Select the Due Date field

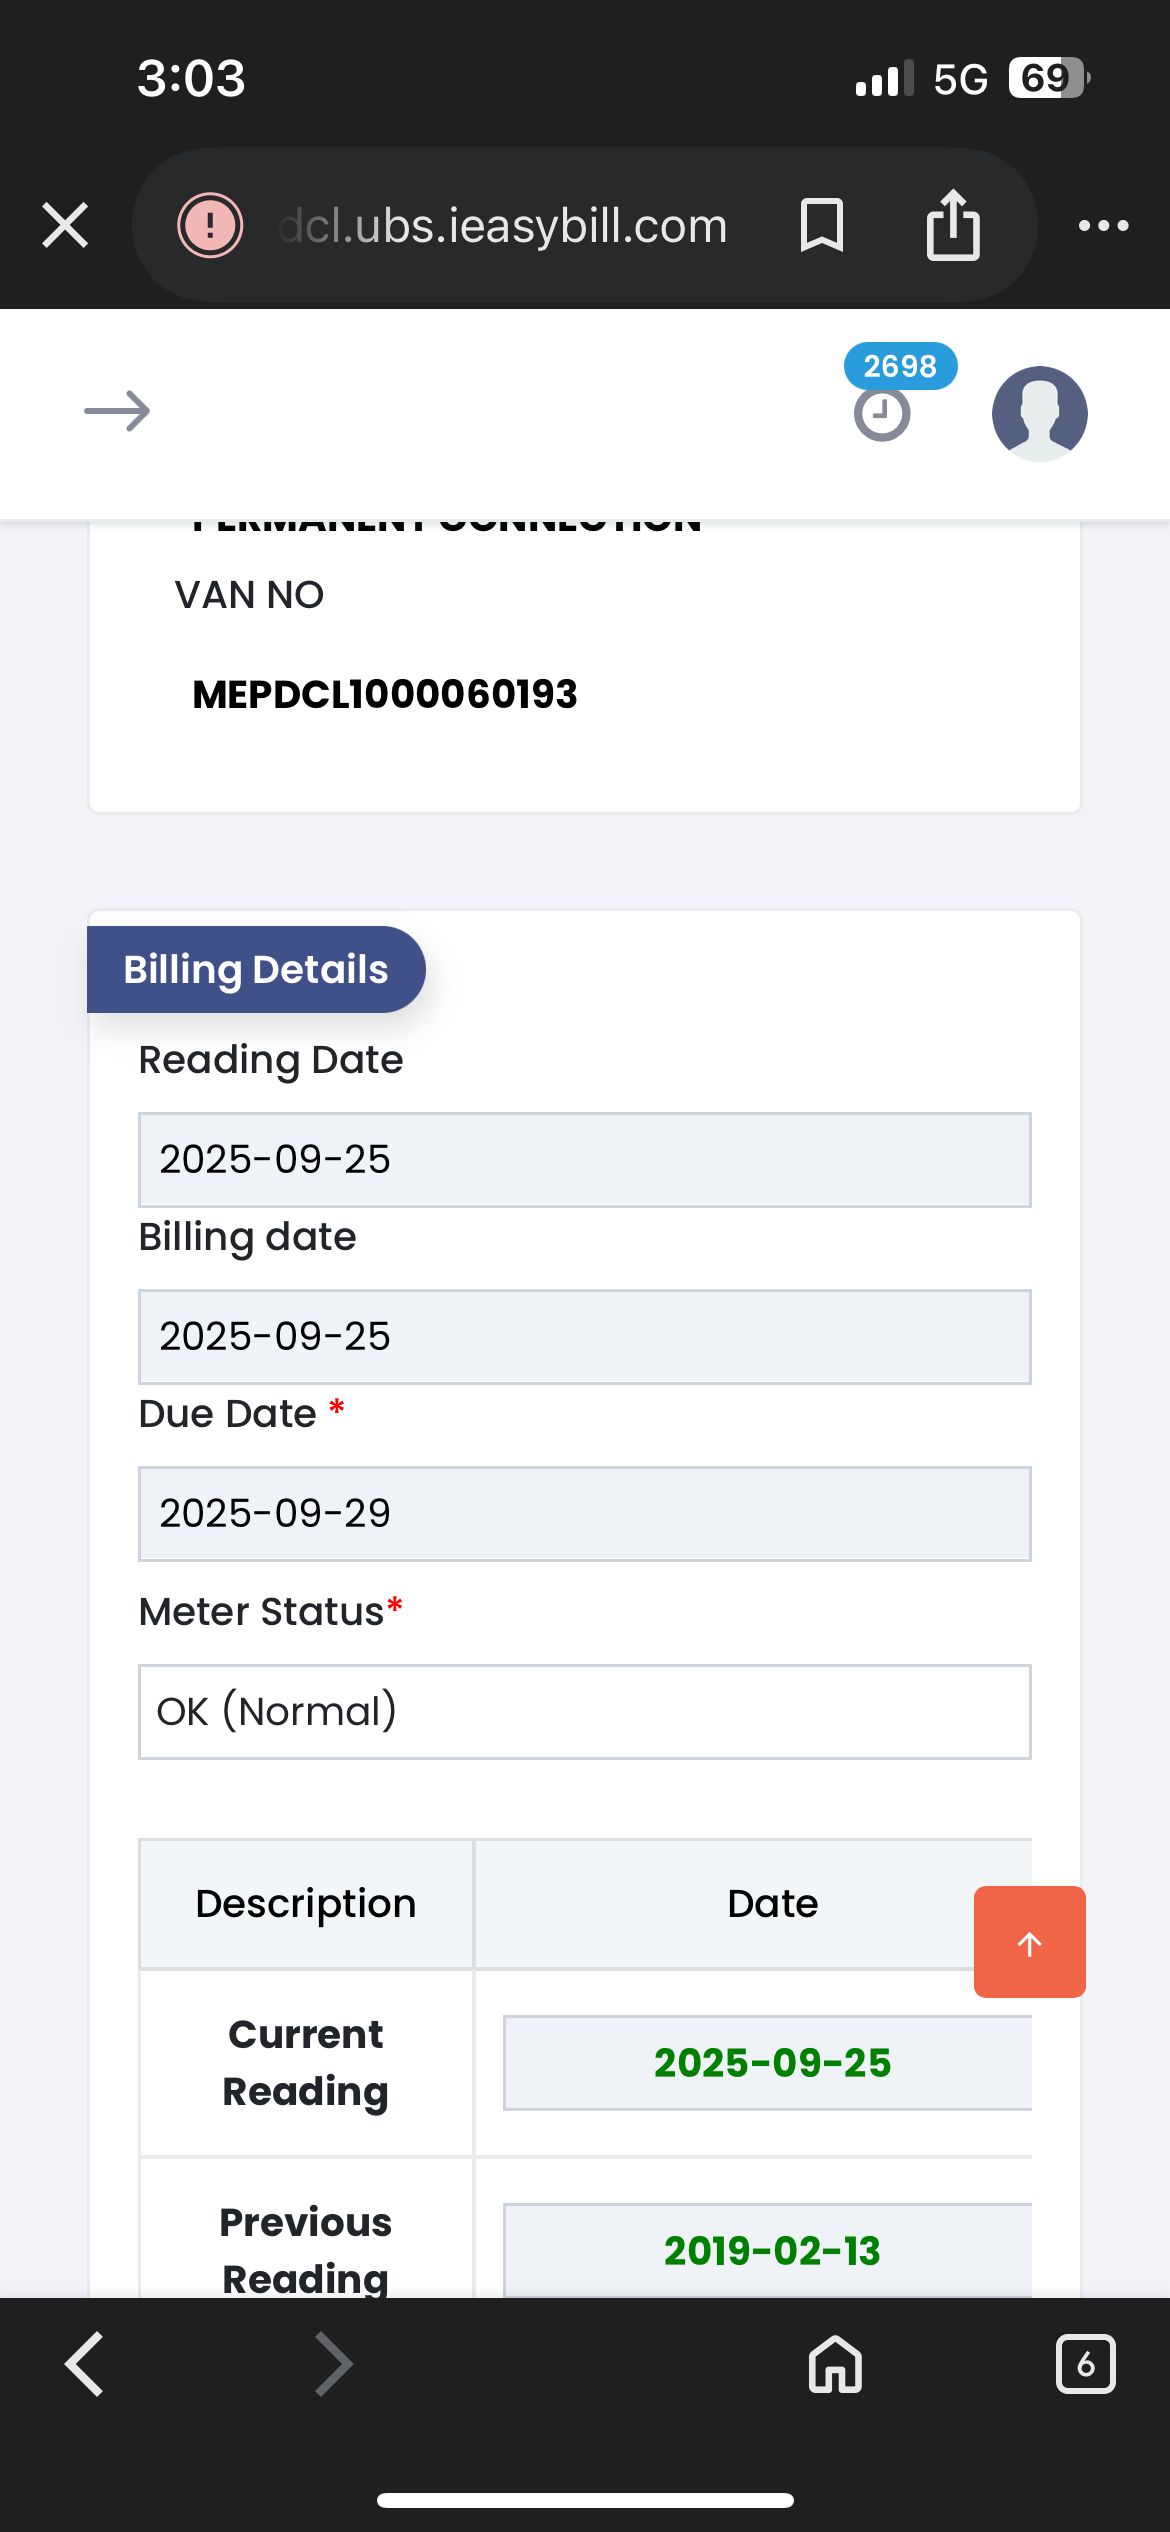click(584, 1513)
